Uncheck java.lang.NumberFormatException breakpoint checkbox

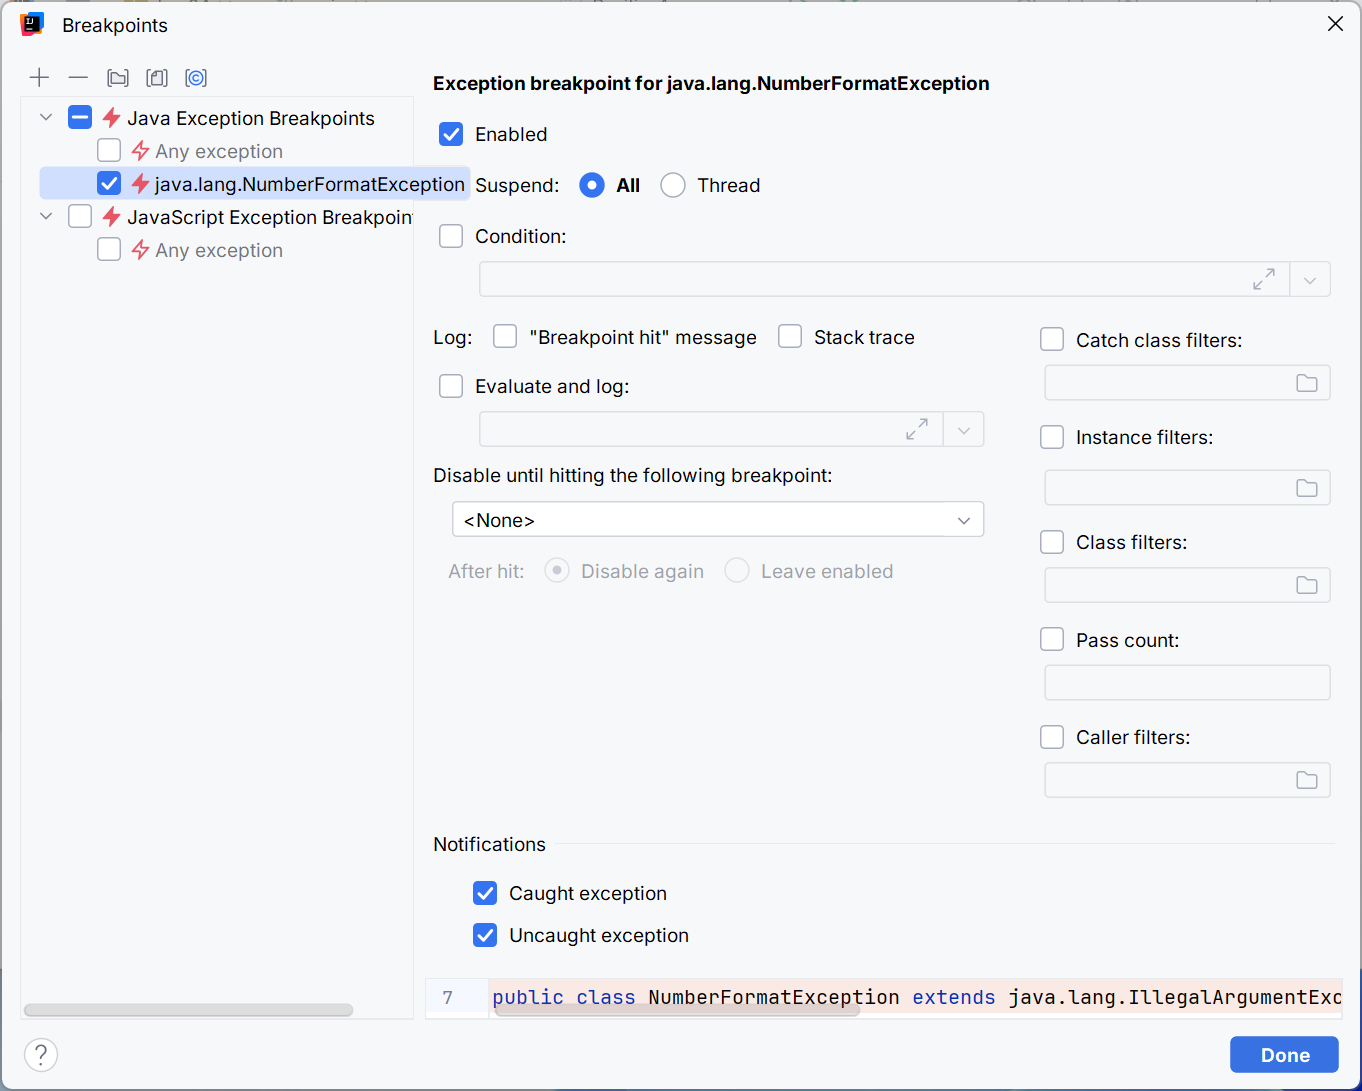coord(109,183)
